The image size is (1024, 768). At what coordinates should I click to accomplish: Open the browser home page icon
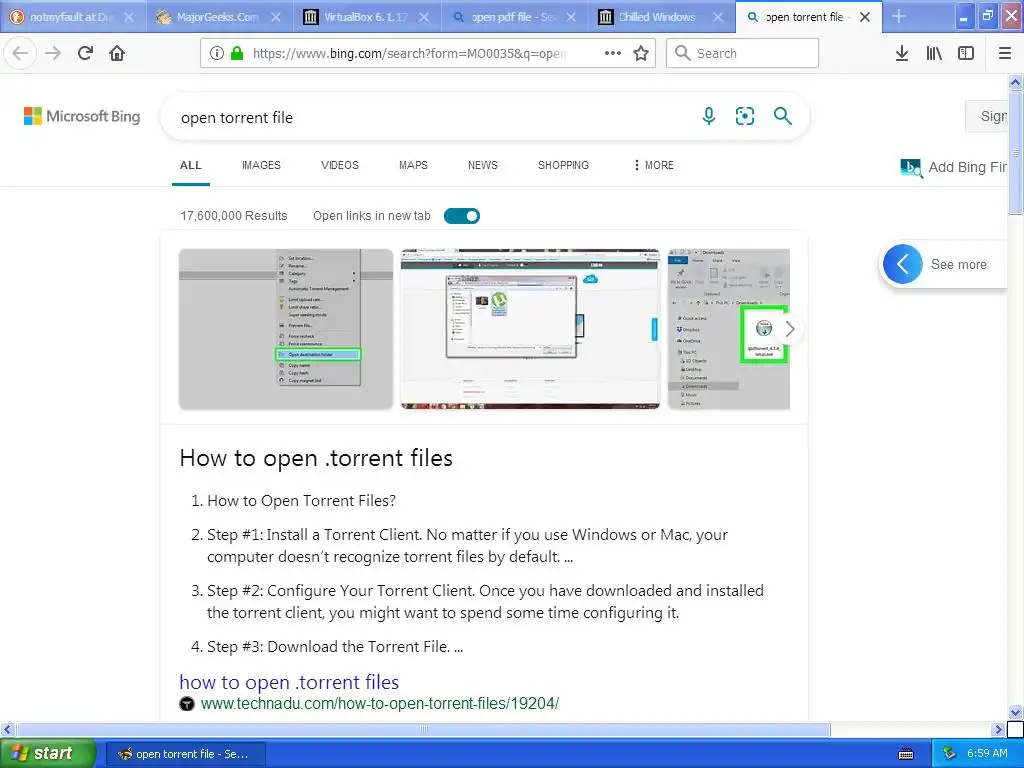[x=117, y=54]
